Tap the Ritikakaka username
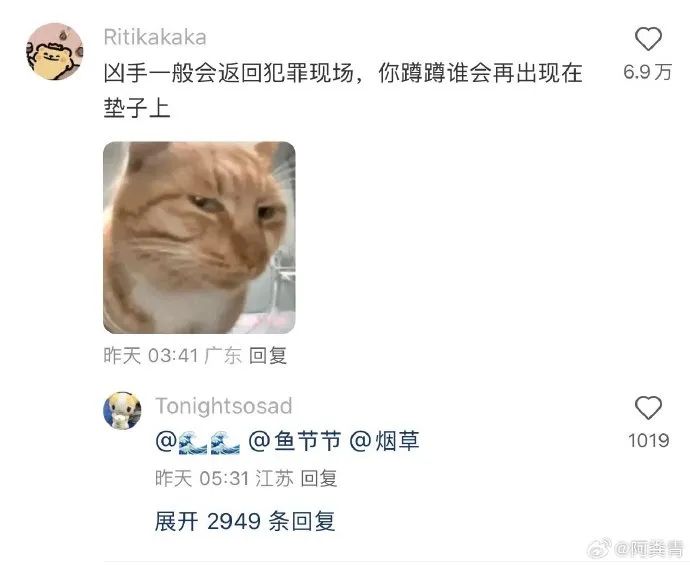690x565 pixels. point(155,37)
